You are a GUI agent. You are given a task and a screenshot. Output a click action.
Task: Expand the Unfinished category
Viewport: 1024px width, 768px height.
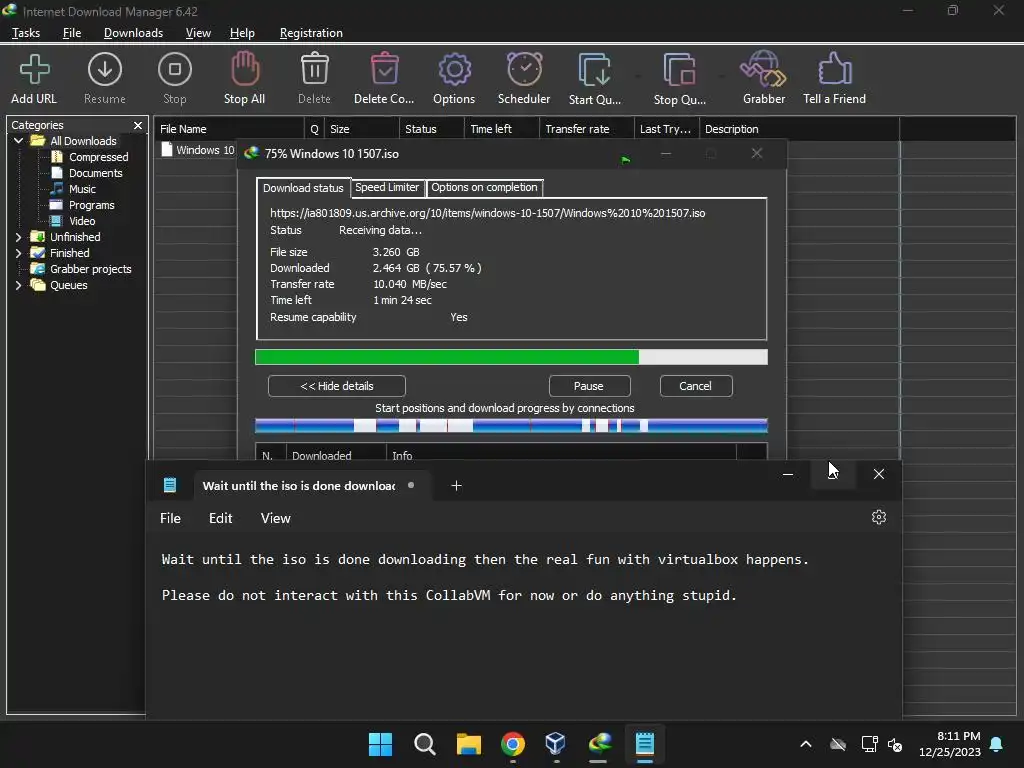pos(18,237)
